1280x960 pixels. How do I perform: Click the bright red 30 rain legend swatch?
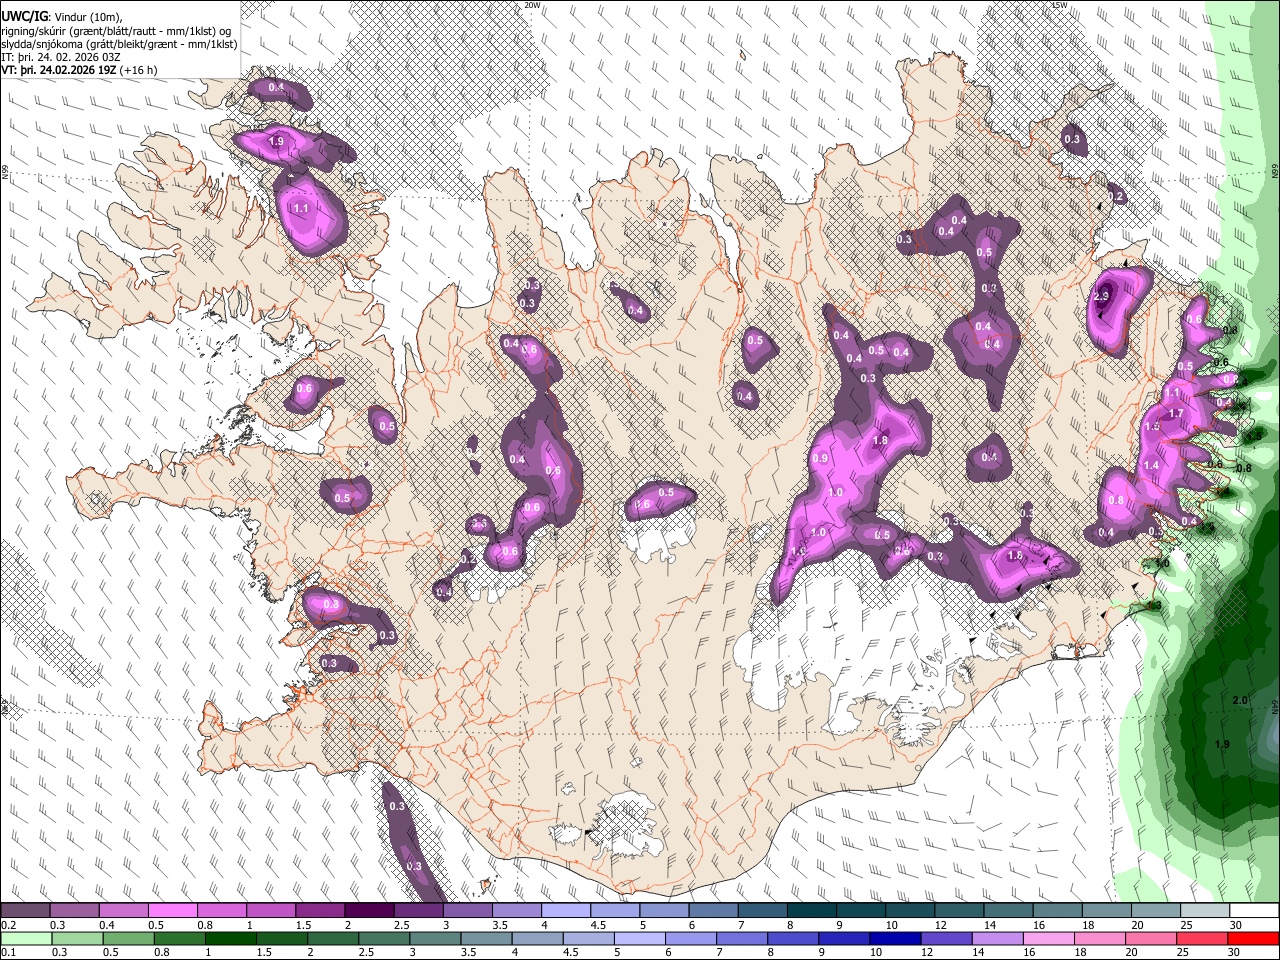[1253, 938]
